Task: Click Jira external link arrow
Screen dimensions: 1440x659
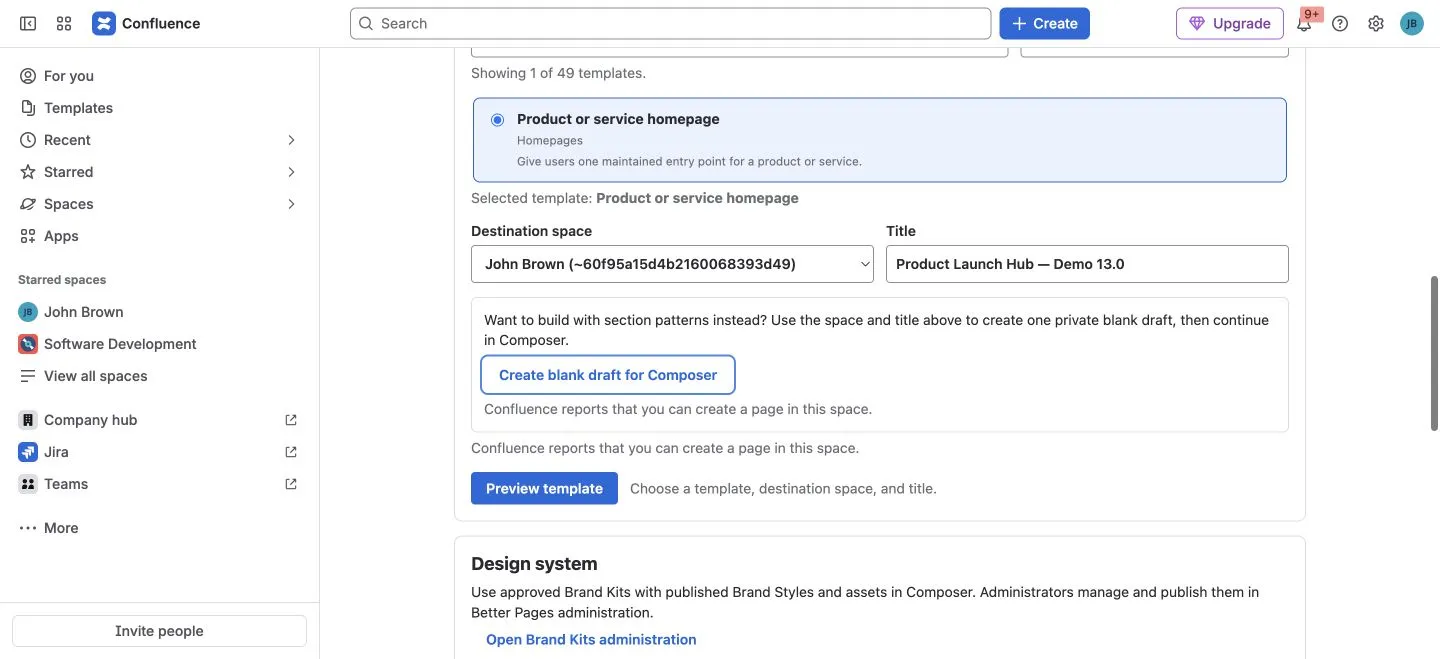Action: coord(291,452)
